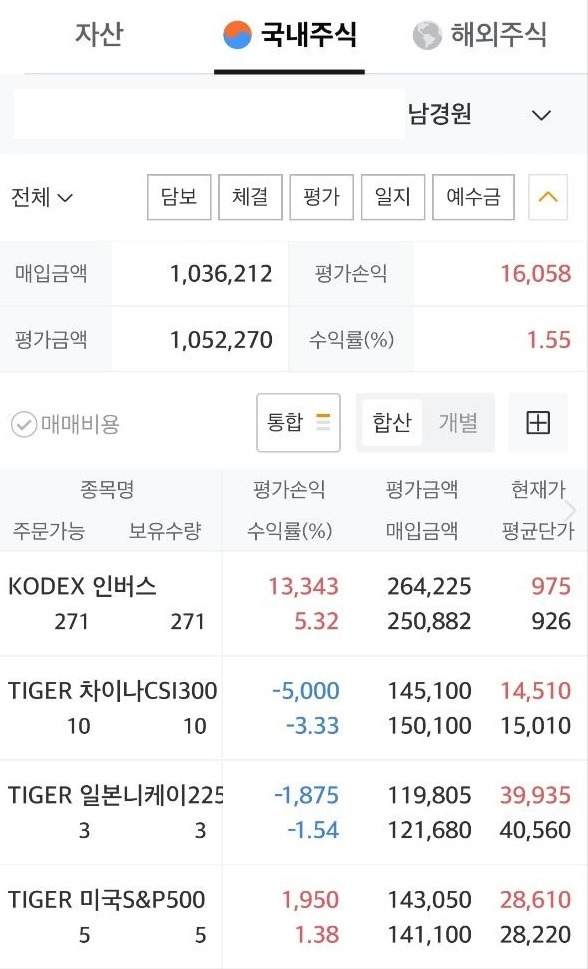Click the Korean flag icon on 국내주식 tab
This screenshot has height=969, width=588.
pos(237,35)
